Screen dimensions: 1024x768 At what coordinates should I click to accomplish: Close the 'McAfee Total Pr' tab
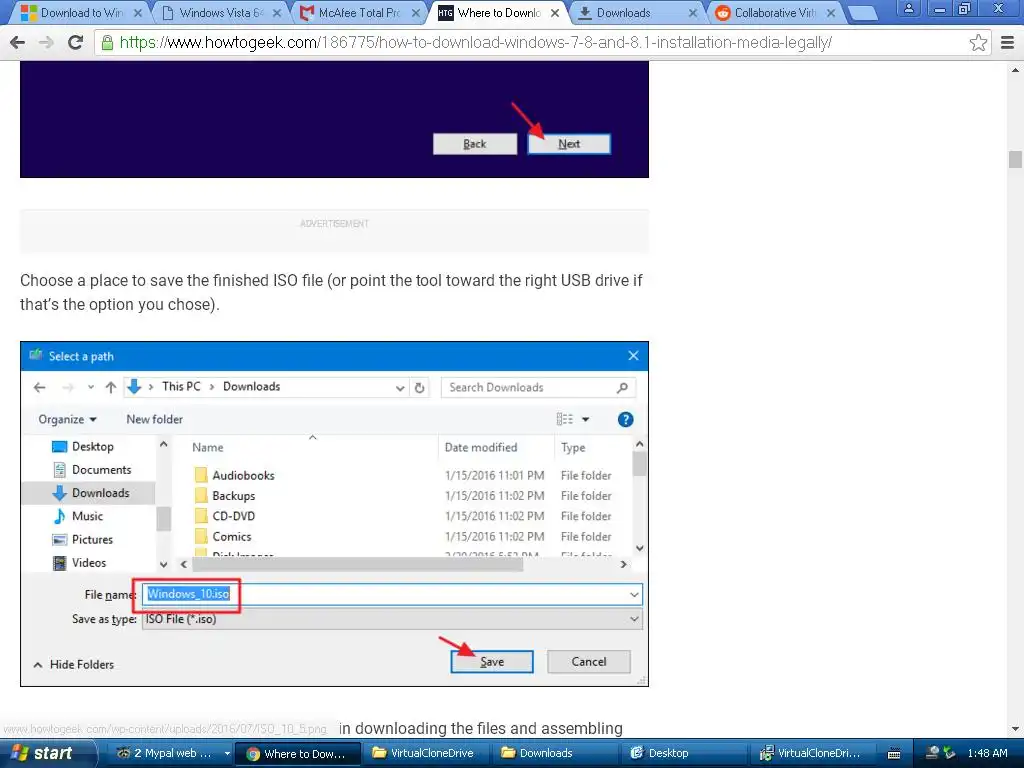(x=416, y=12)
